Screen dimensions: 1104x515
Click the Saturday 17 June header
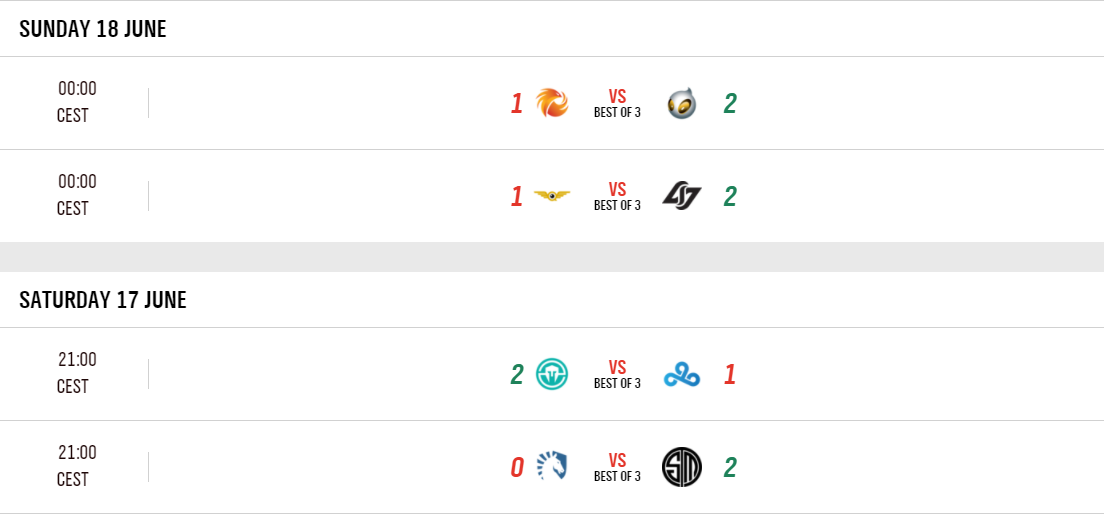103,300
